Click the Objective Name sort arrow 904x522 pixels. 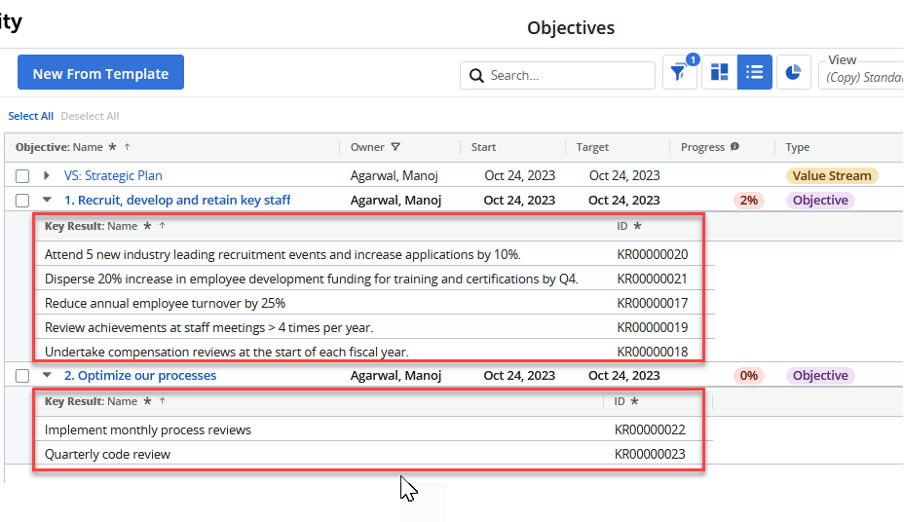(127, 147)
